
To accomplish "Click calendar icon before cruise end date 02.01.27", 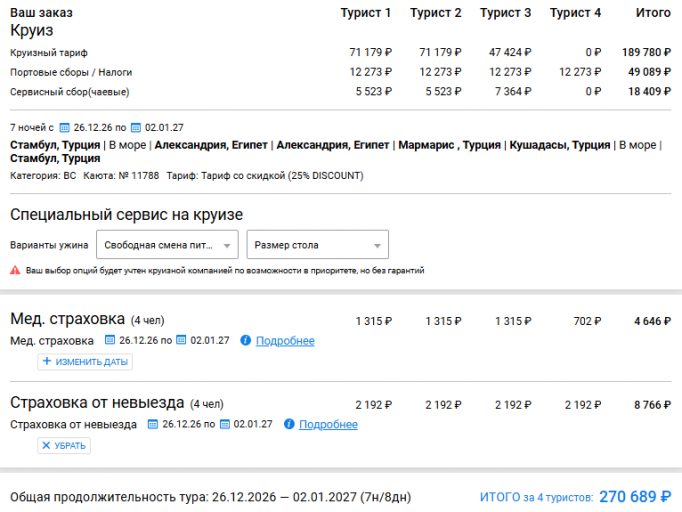I will tap(136, 127).
